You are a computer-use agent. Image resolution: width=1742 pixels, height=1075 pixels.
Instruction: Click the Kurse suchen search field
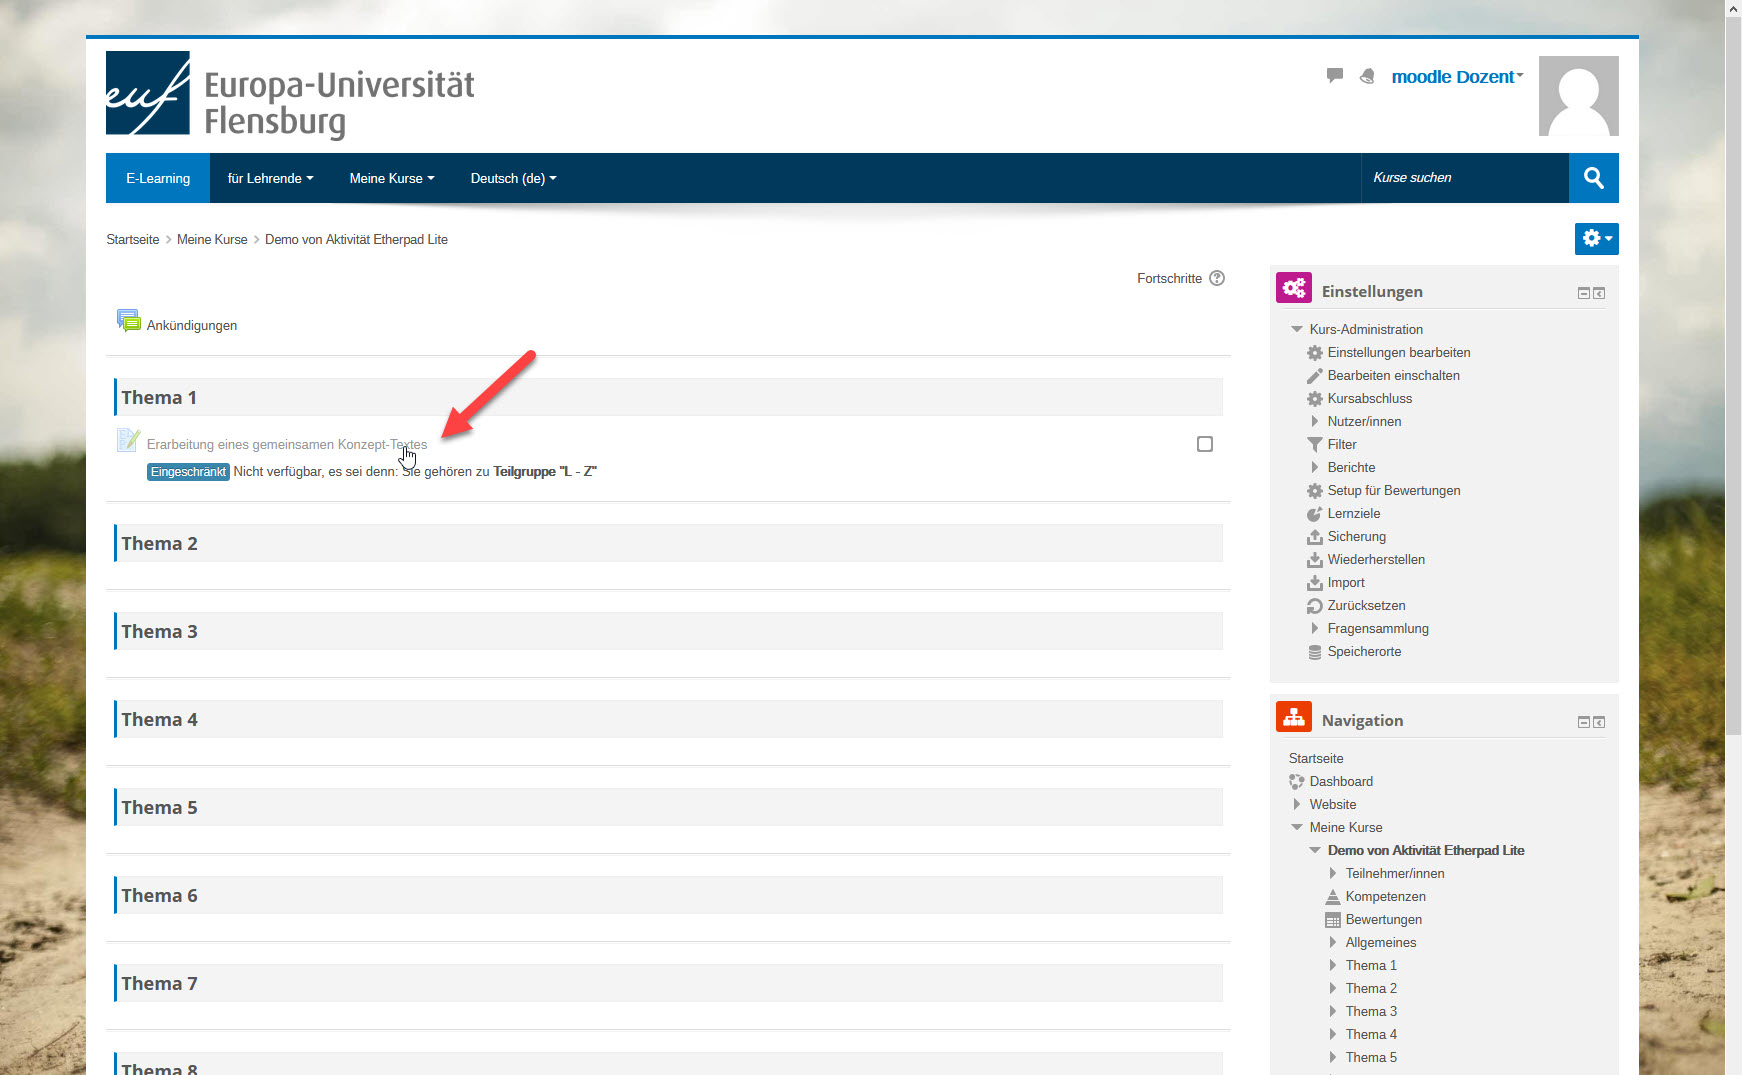click(1464, 178)
